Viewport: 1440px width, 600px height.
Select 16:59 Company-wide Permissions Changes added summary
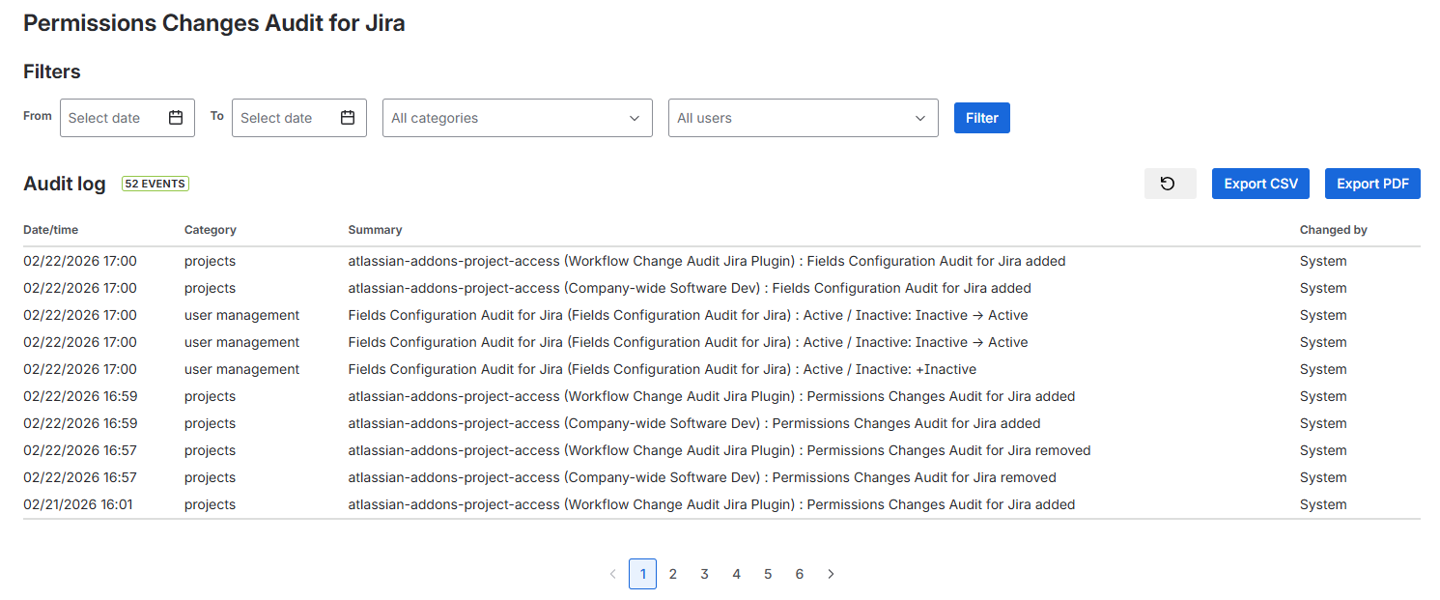[694, 423]
